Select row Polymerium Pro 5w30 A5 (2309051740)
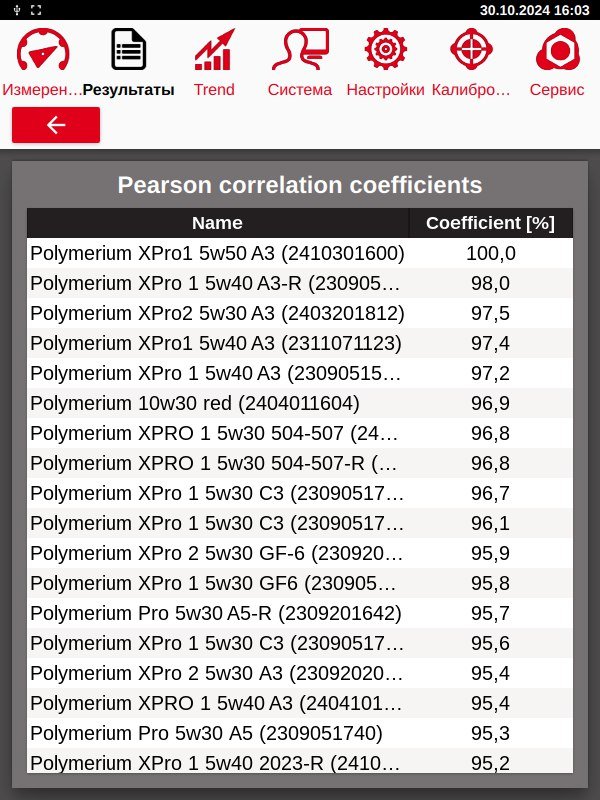The width and height of the screenshot is (600, 800). coord(300,733)
